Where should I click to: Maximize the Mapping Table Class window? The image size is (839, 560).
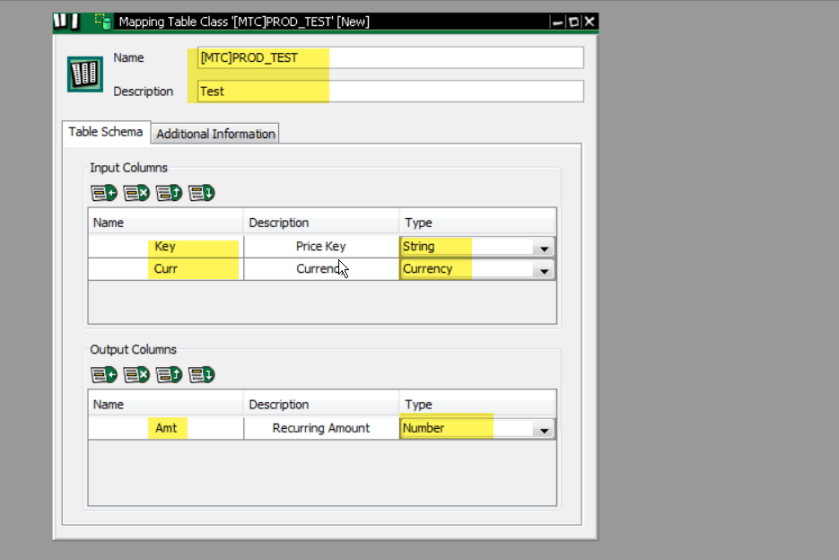pos(574,22)
